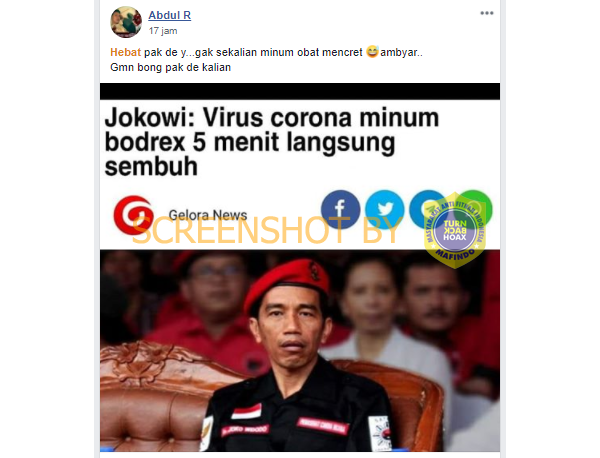Open the post options three-dot menu
Viewport: 600px width, 458px height.
(487, 13)
